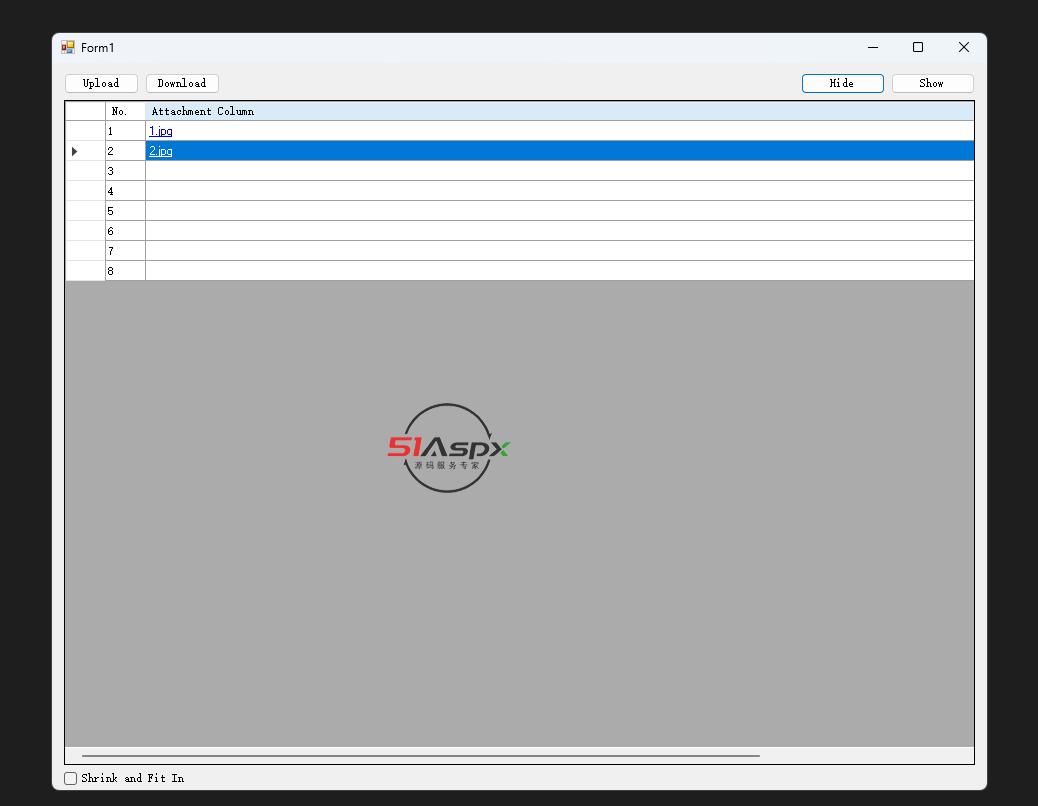
Task: Select row number 8 cell
Action: 125,271
